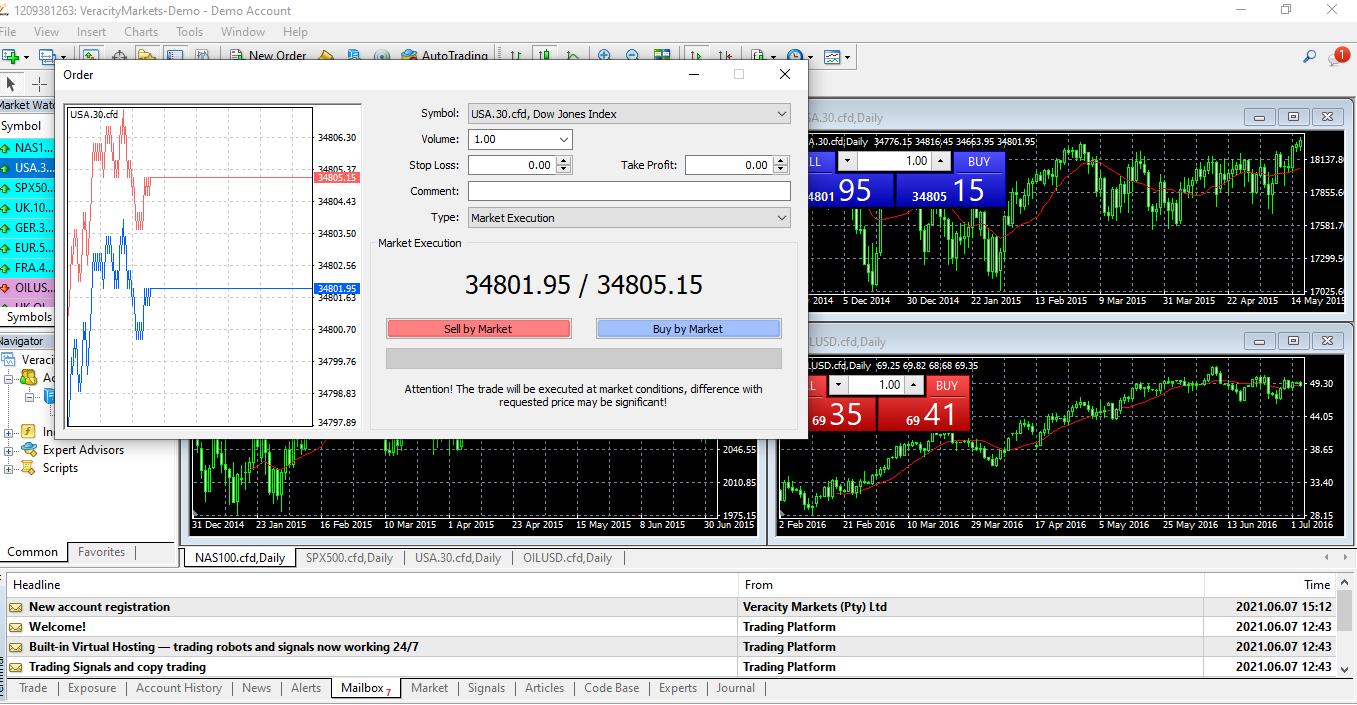
Task: Zoom in on the chart using the magnifier icon
Action: click(604, 56)
